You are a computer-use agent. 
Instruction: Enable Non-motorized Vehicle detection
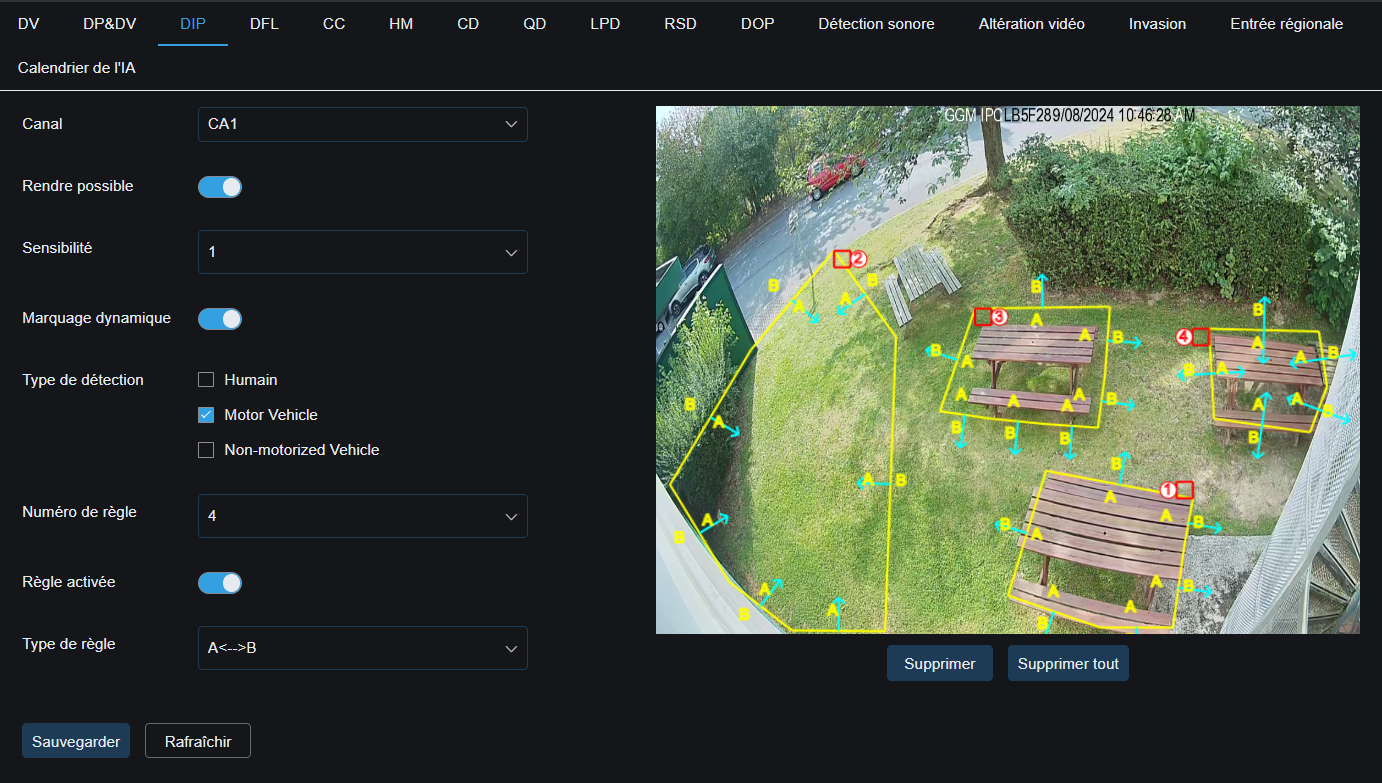pos(205,449)
